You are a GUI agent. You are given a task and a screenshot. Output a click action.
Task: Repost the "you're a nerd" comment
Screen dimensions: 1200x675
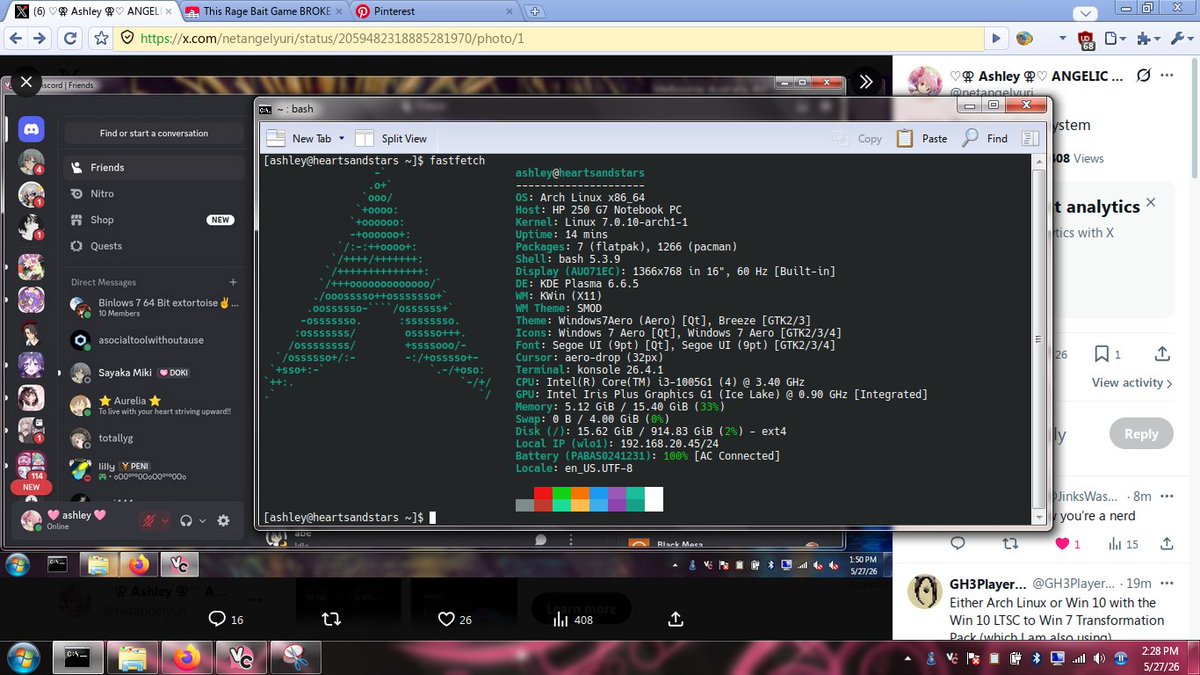[1010, 544]
